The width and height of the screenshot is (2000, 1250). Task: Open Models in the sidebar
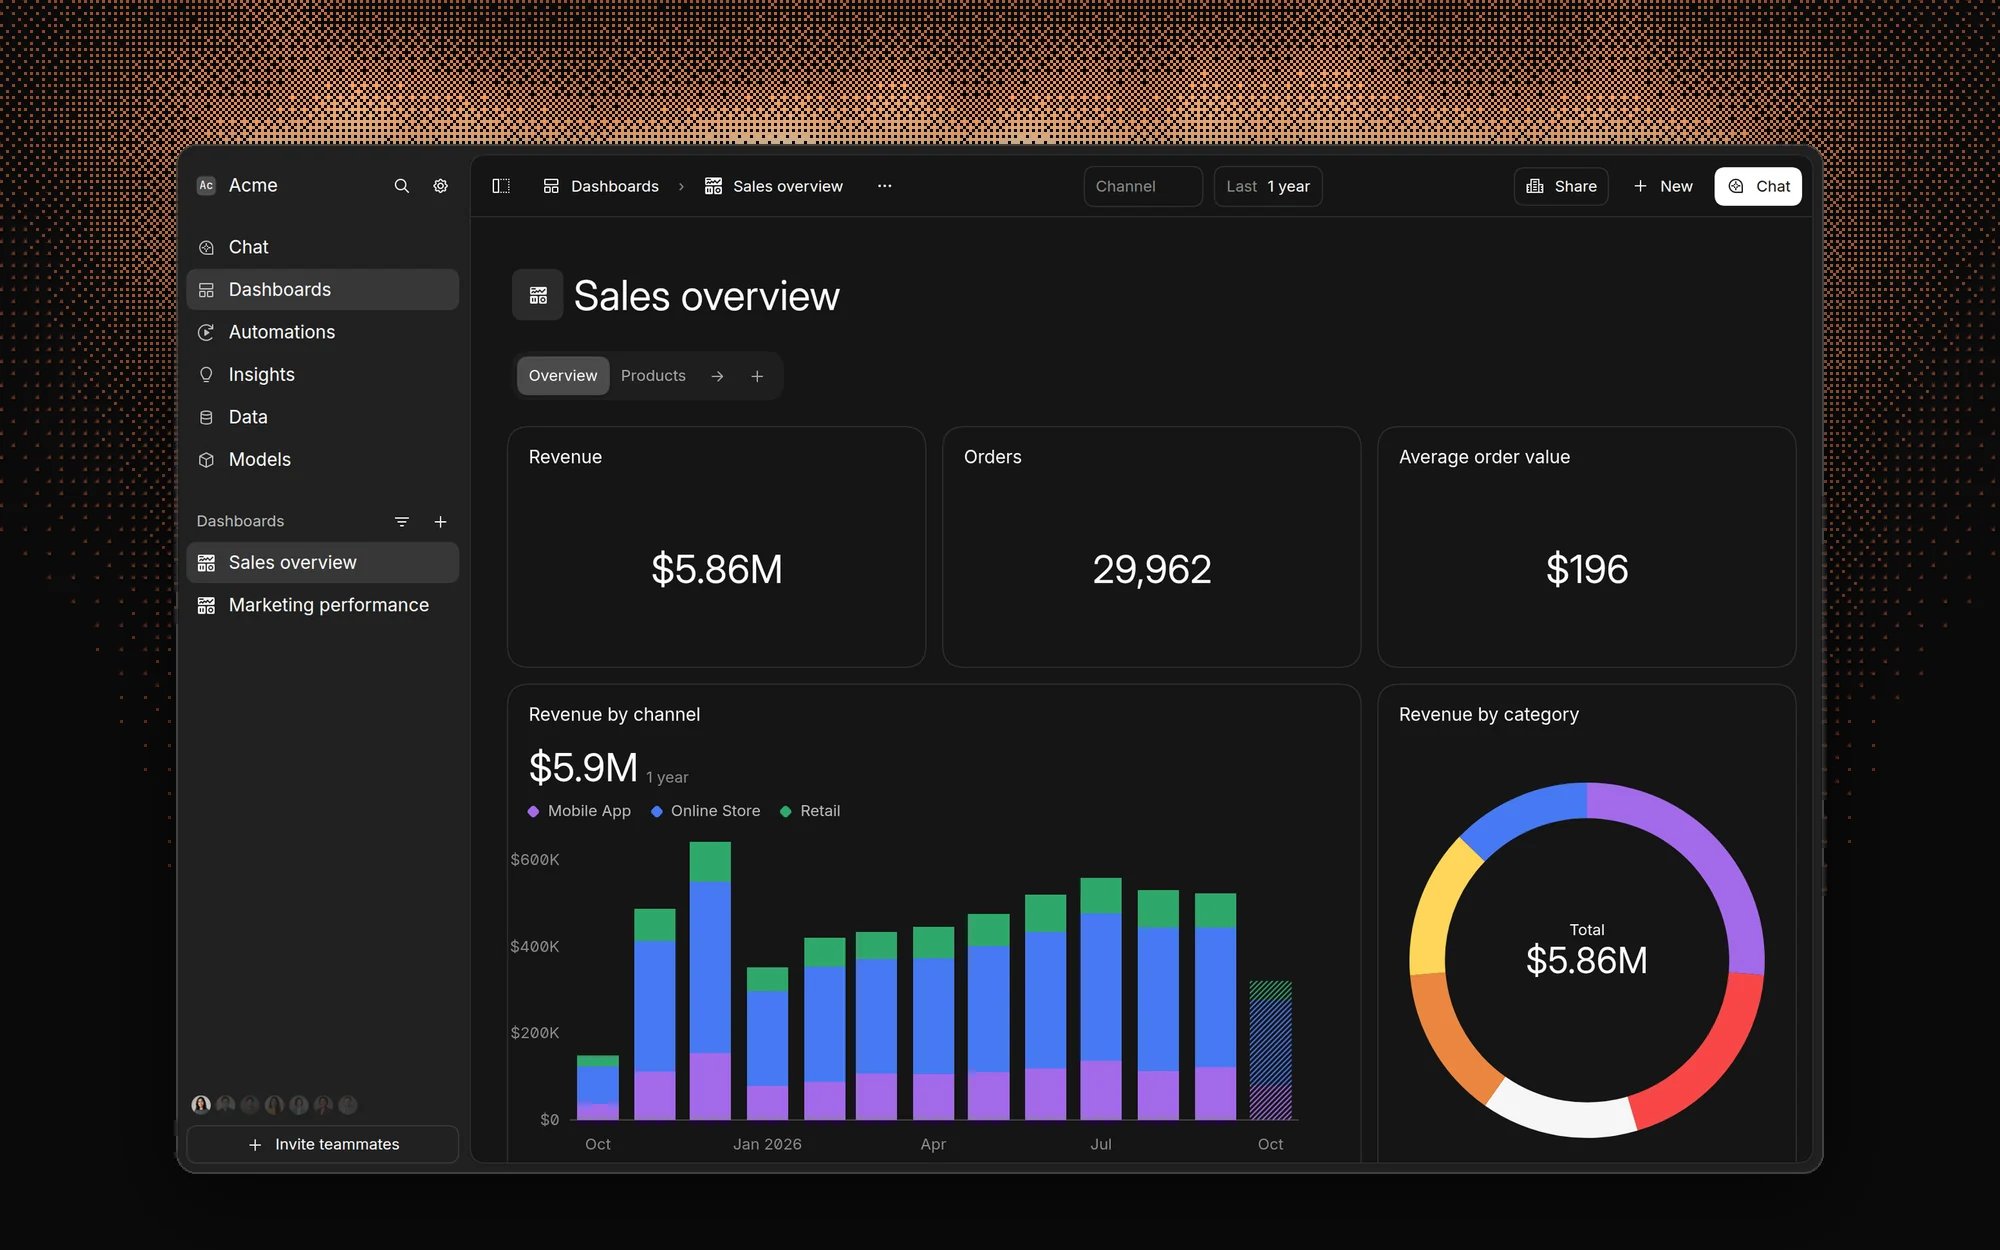[x=322, y=459]
